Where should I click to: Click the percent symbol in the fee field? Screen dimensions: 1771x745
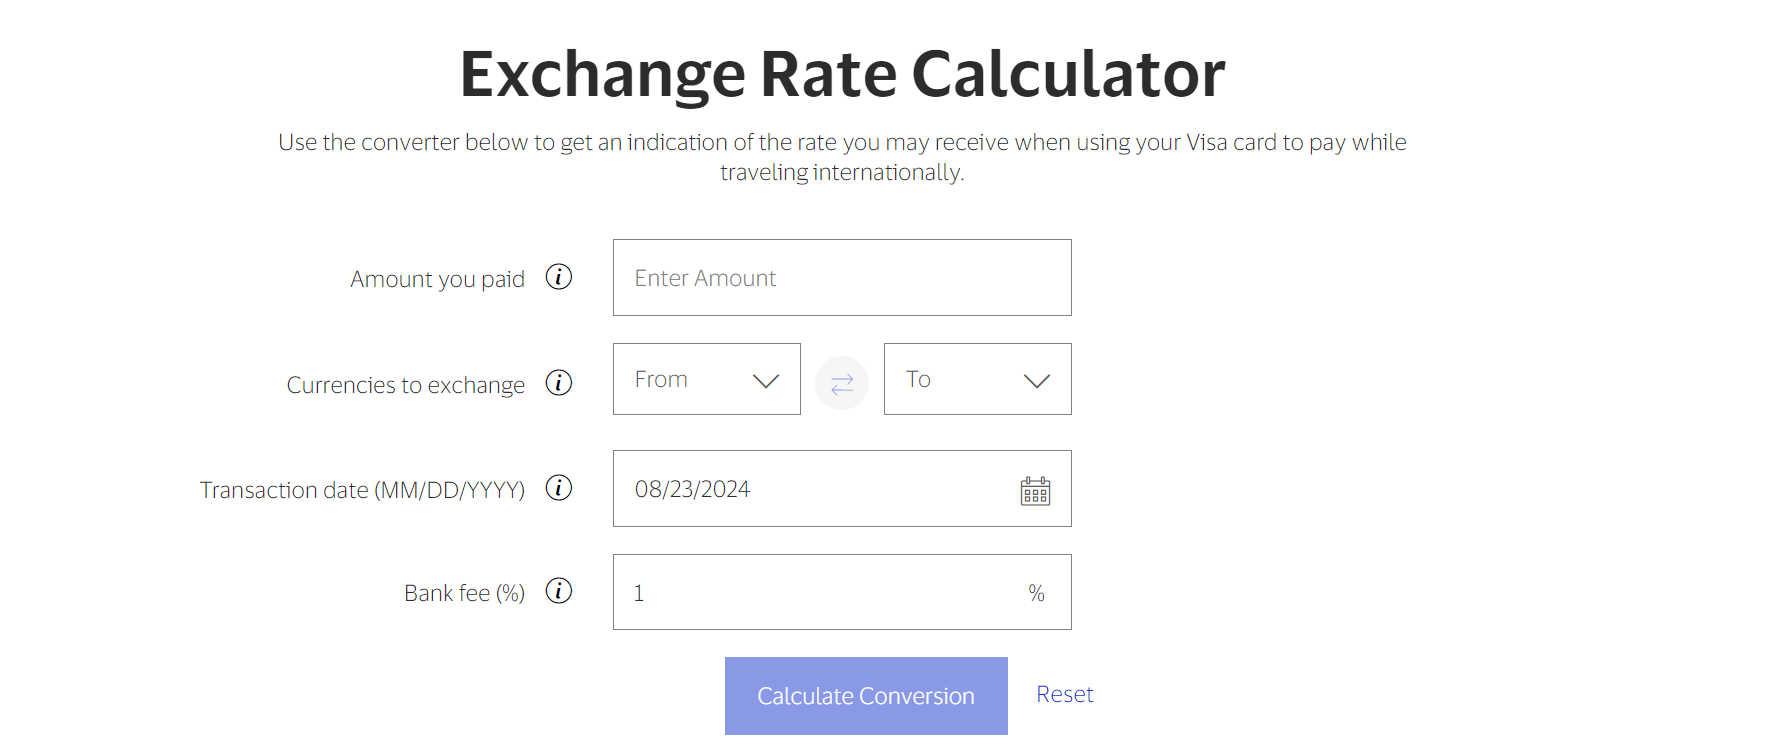click(x=1036, y=592)
